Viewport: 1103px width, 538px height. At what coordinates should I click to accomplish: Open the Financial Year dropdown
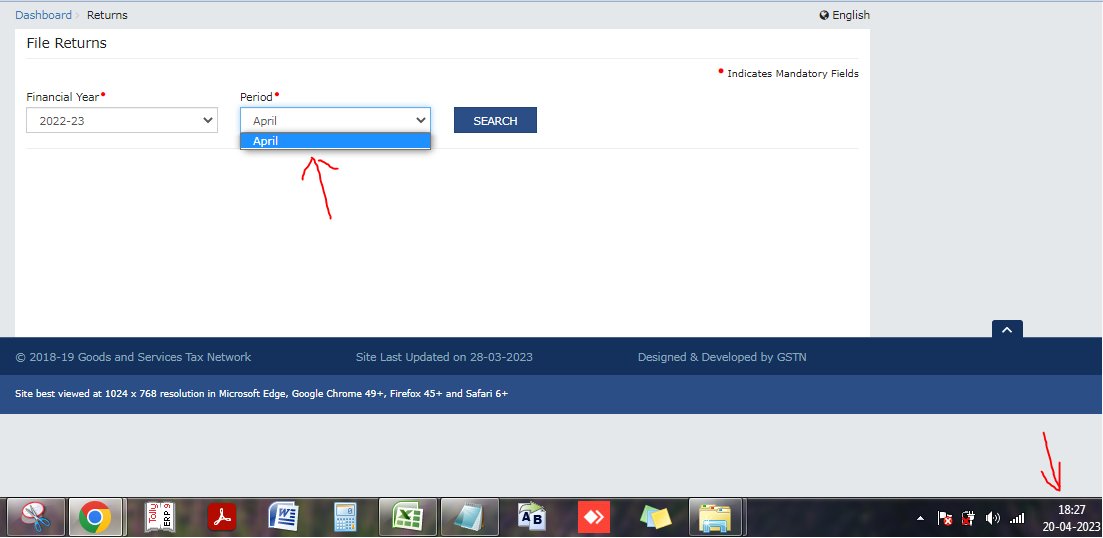pyautogui.click(x=122, y=120)
